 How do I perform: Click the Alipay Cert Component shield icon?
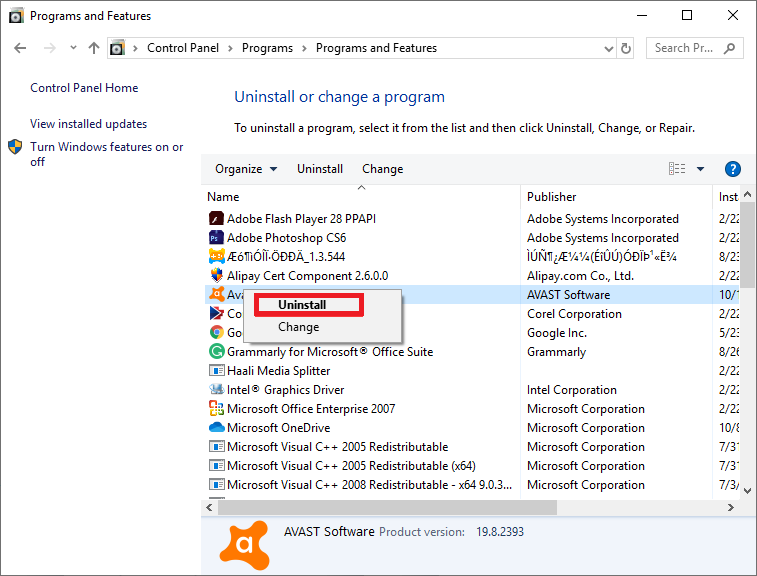[x=216, y=276]
